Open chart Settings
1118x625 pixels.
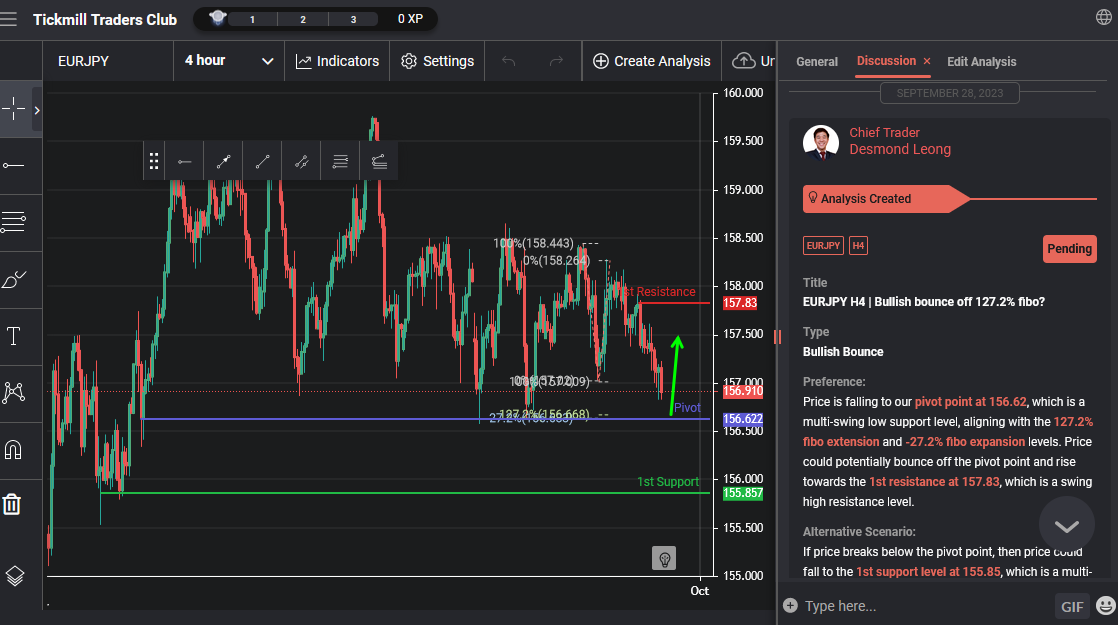pos(437,61)
